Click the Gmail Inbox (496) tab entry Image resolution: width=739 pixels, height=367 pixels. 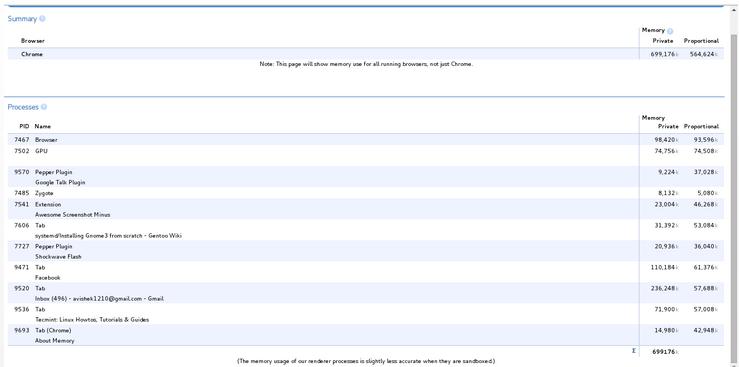point(99,299)
